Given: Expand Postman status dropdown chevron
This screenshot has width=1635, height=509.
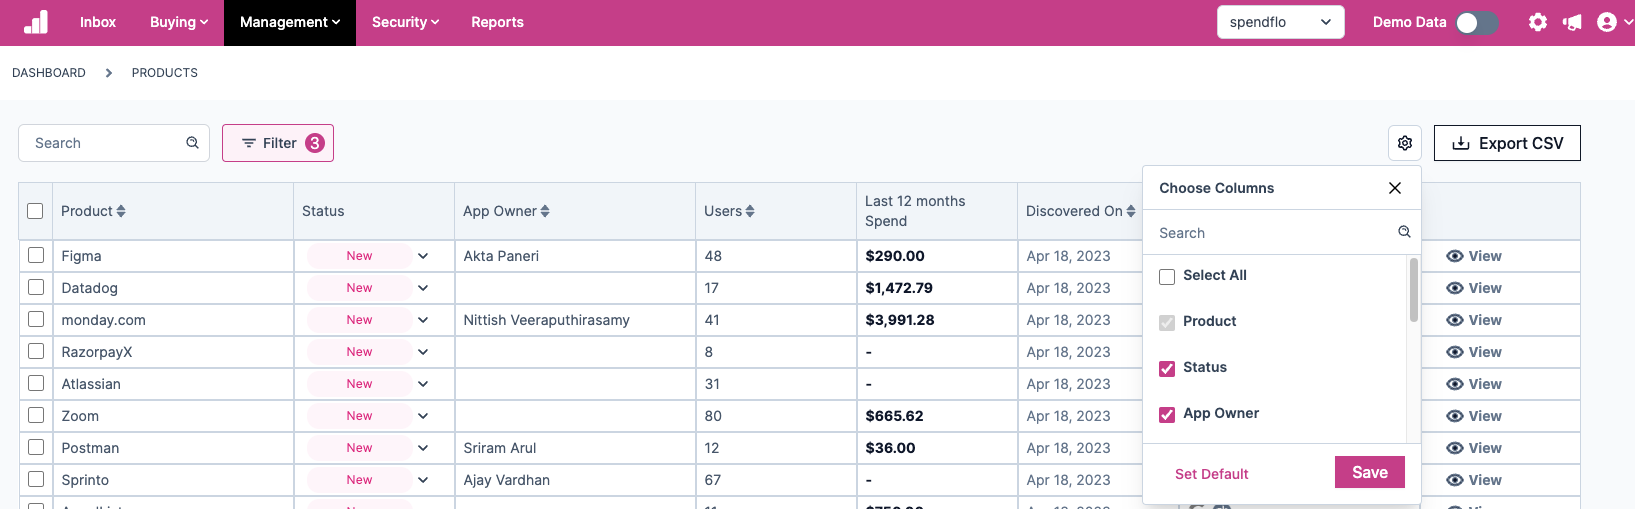Looking at the screenshot, I should click(x=423, y=448).
